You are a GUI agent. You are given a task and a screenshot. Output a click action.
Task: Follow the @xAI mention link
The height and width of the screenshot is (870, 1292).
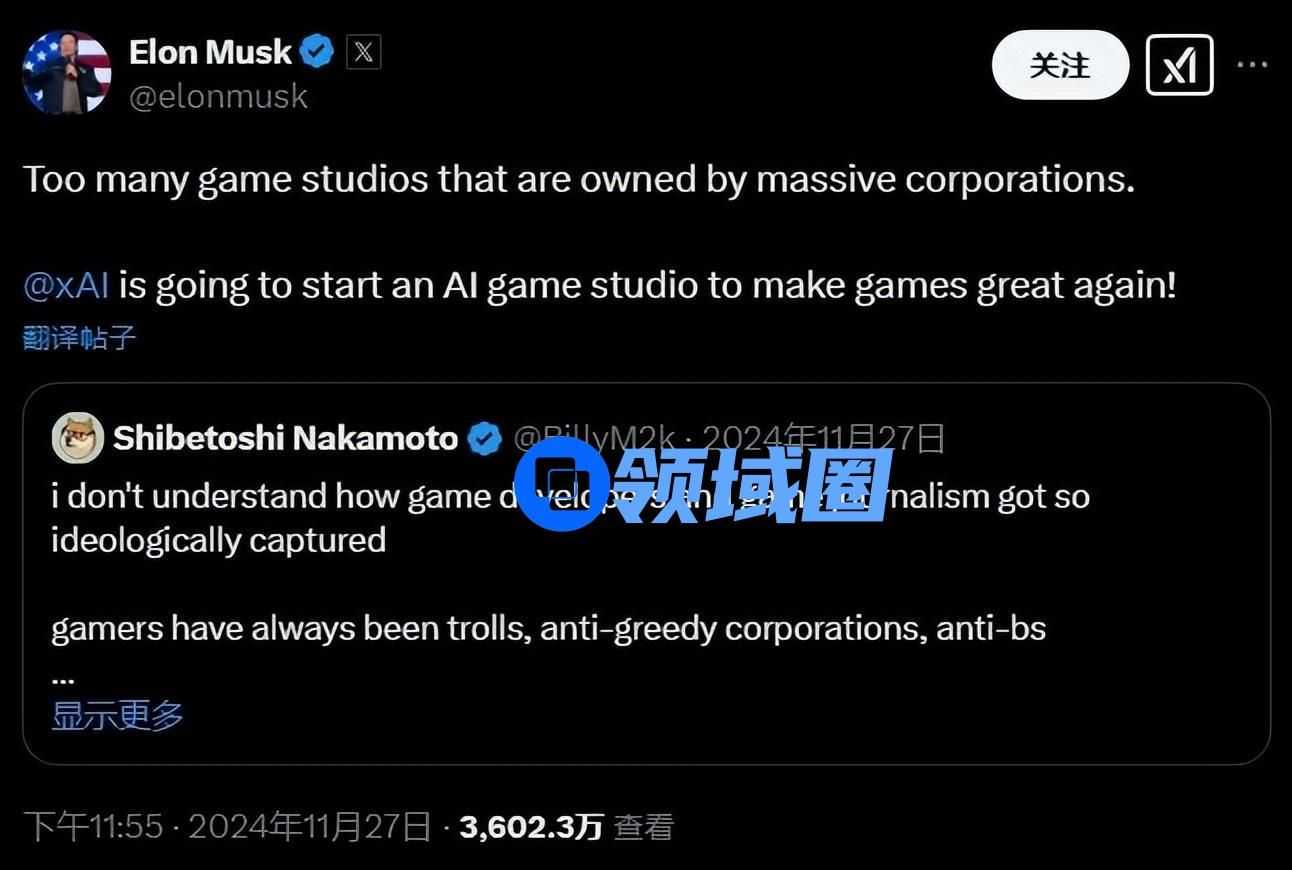[x=65, y=286]
